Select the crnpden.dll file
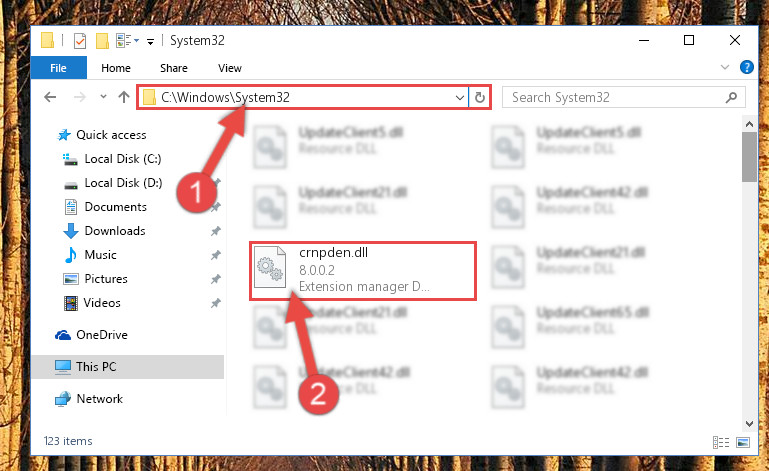Screen dimensions: 769x471 coord(363,270)
